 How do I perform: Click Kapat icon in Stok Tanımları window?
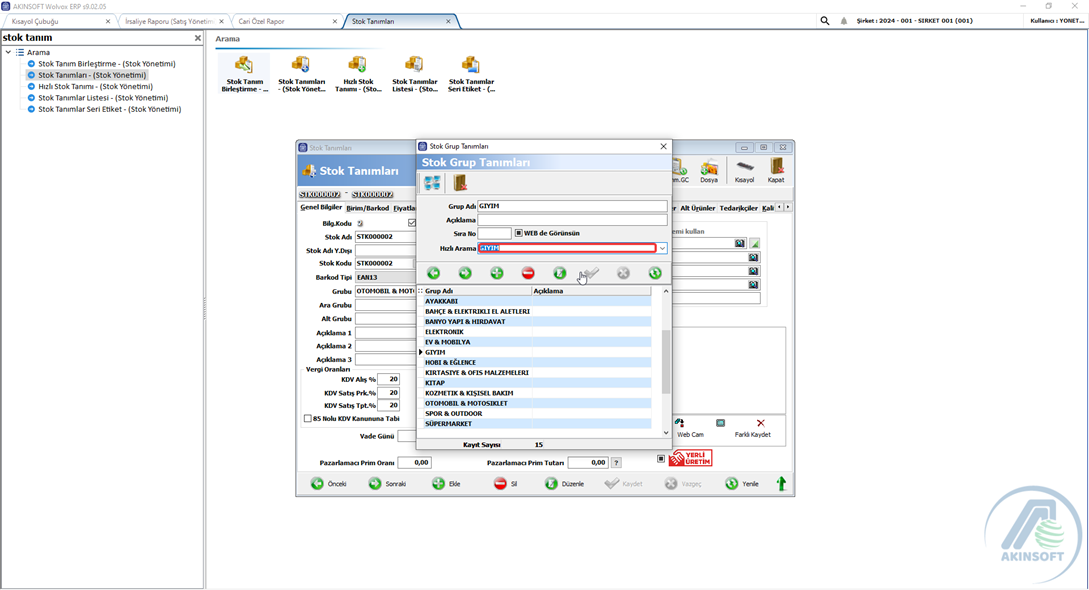(x=776, y=170)
